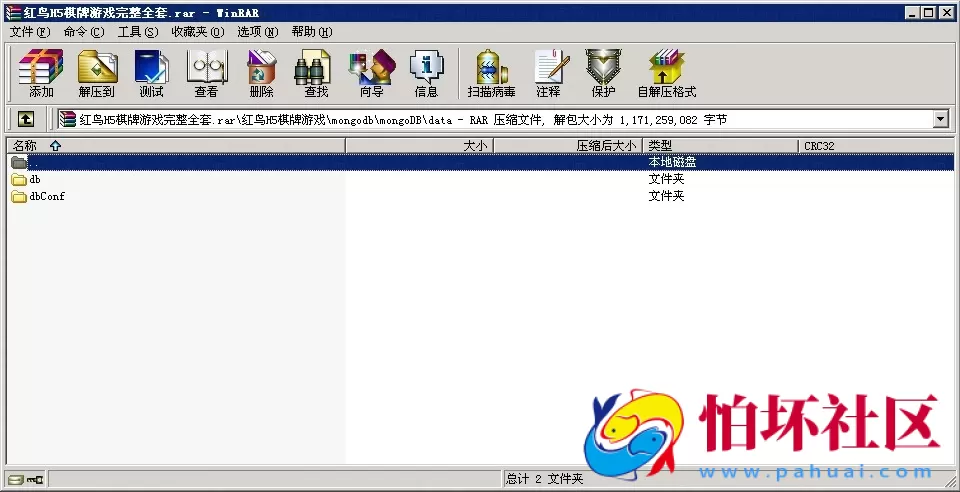The image size is (960, 492).
Task: Open the 查看 (View) tool
Action: click(206, 73)
